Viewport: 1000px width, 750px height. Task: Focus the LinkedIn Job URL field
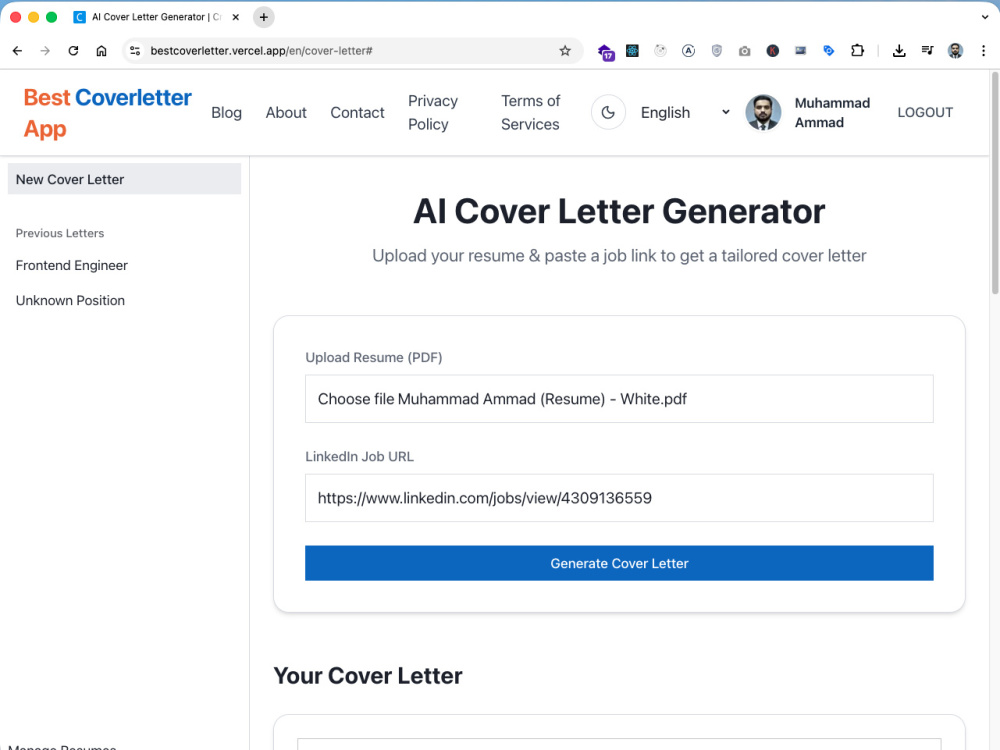pyautogui.click(x=619, y=498)
